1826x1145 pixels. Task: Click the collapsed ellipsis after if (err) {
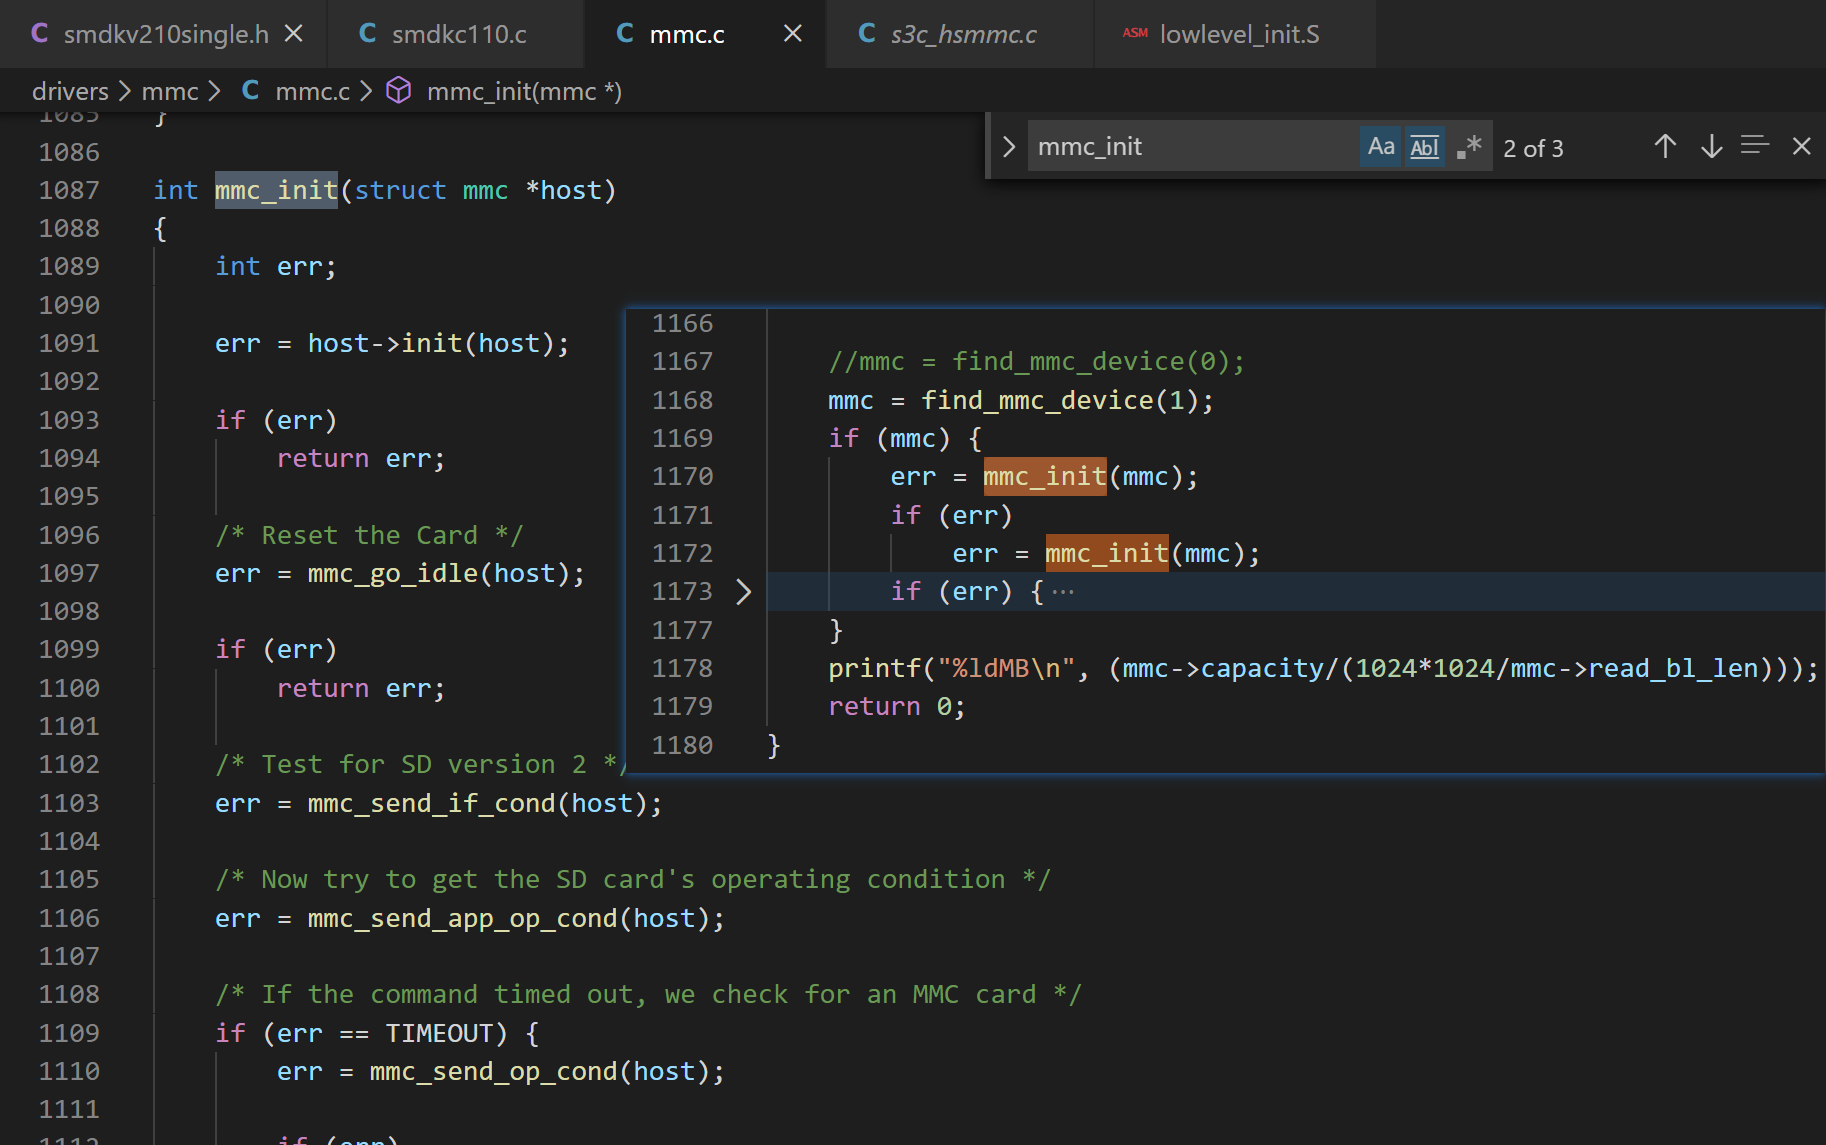point(1063,592)
